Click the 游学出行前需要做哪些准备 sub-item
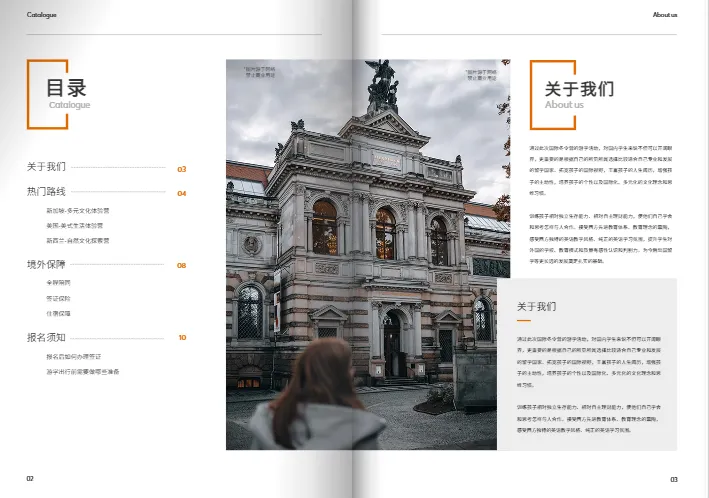The image size is (709, 498). [x=83, y=371]
